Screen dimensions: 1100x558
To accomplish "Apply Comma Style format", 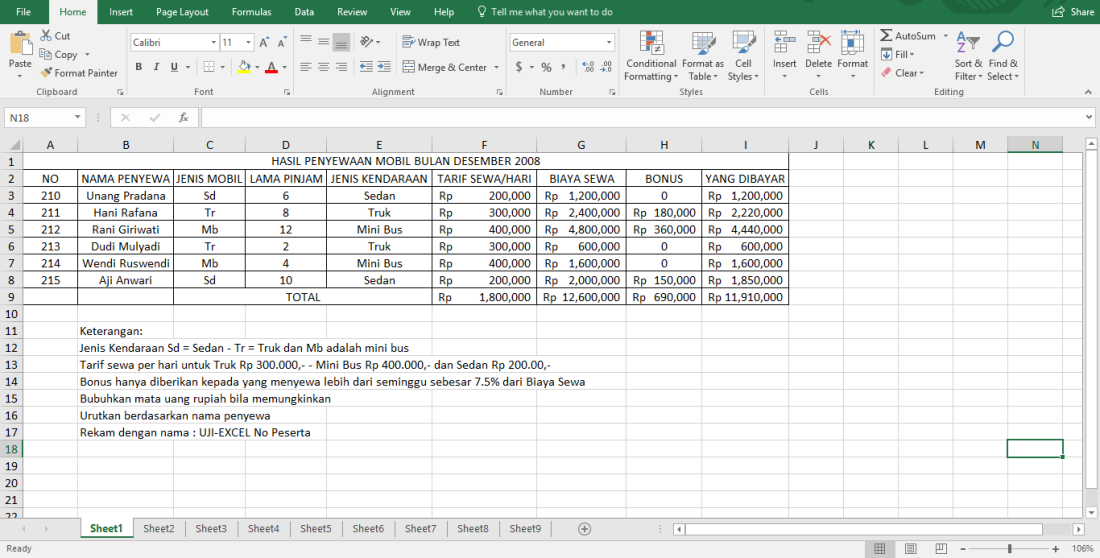I will (x=564, y=67).
